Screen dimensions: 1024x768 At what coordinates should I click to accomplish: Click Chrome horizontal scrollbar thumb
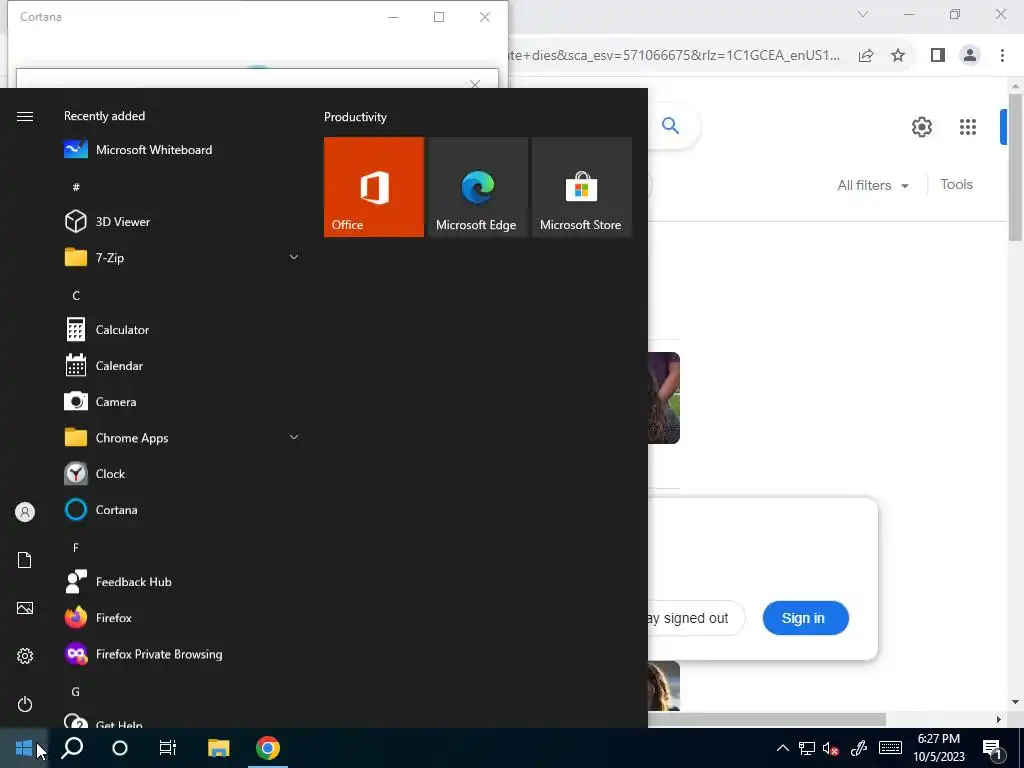(x=767, y=719)
